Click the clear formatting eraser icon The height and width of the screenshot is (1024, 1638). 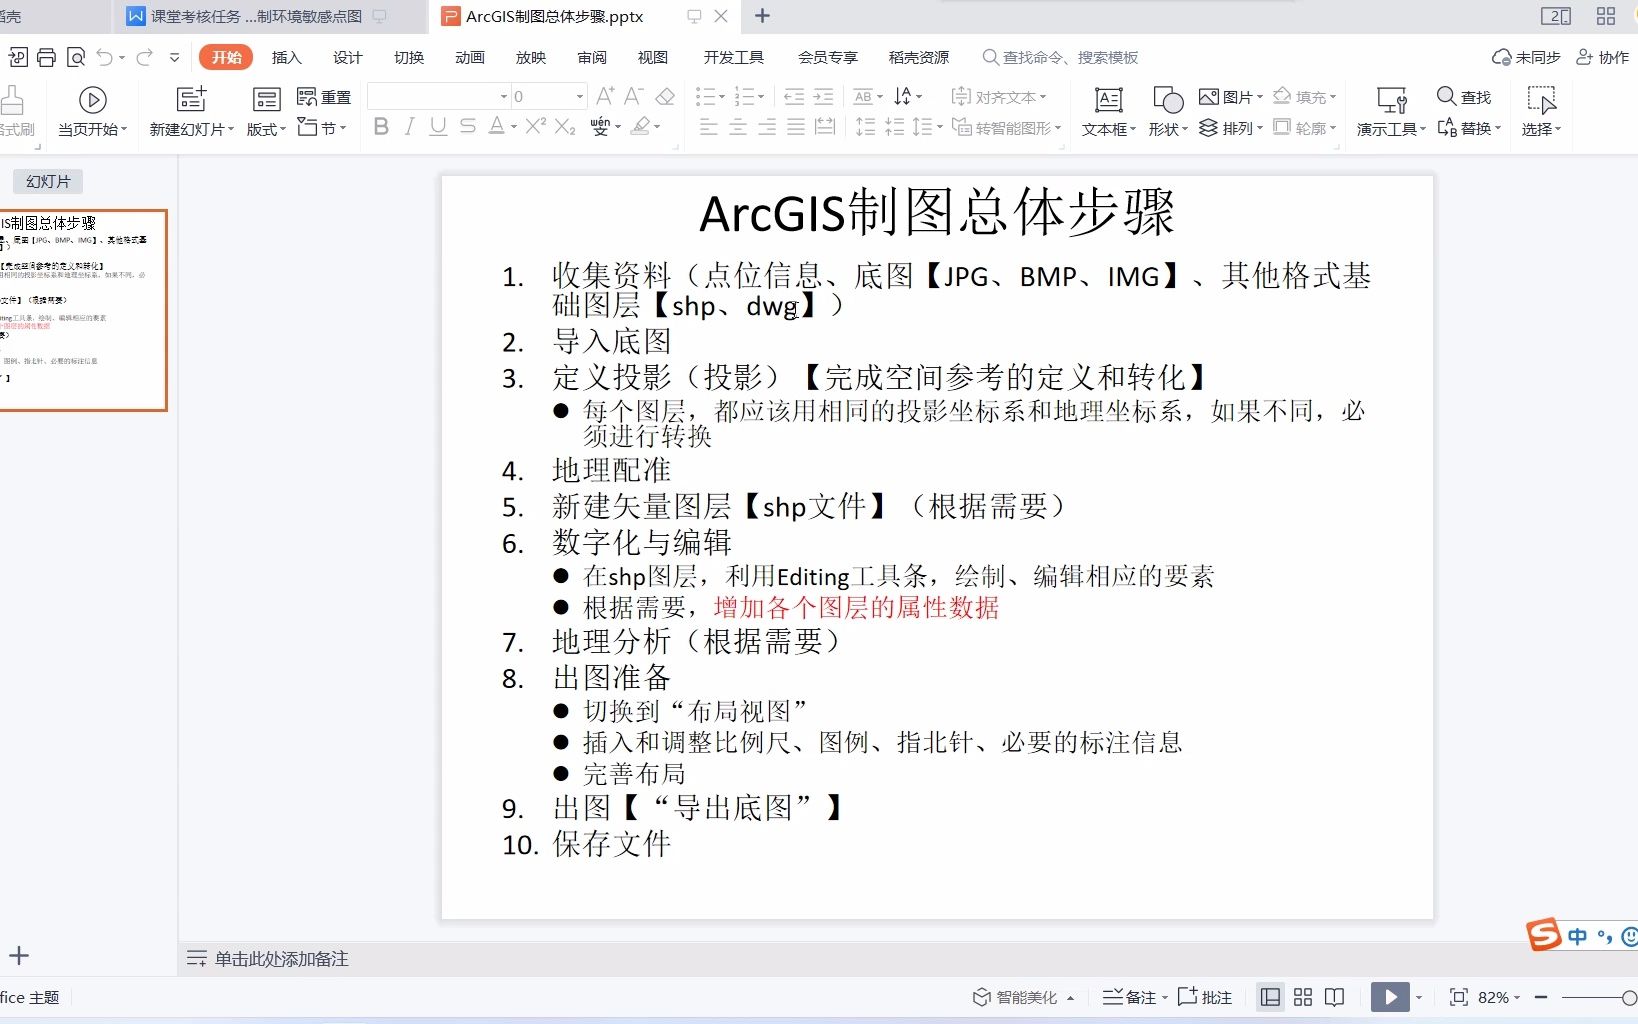coord(665,96)
